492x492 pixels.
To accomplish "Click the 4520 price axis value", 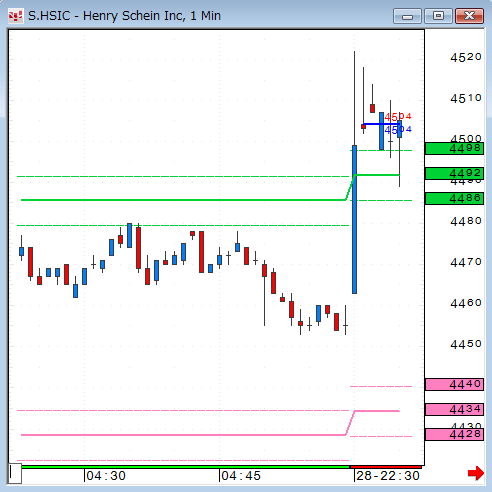I will tap(466, 57).
